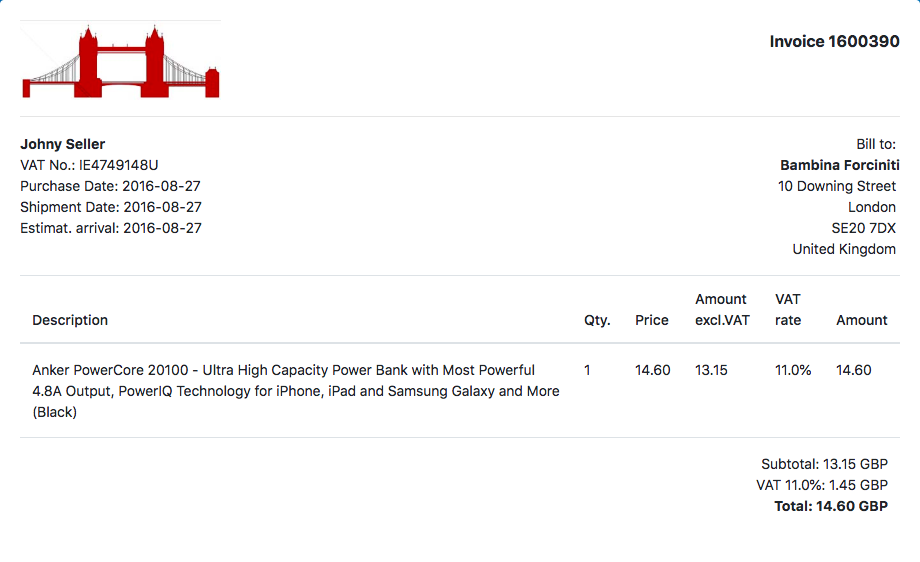920x562 pixels.
Task: Select the Invoice 1600390 heading
Action: (834, 42)
